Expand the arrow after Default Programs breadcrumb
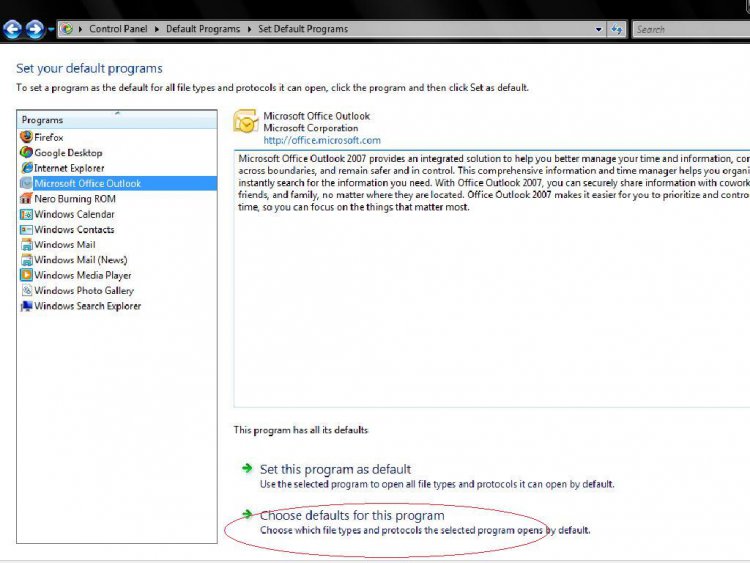Image resolution: width=750 pixels, height=563 pixels. (249, 29)
